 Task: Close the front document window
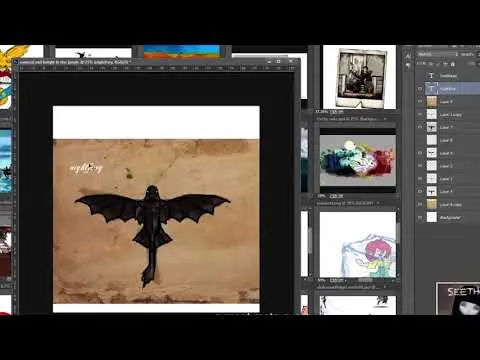[291, 62]
